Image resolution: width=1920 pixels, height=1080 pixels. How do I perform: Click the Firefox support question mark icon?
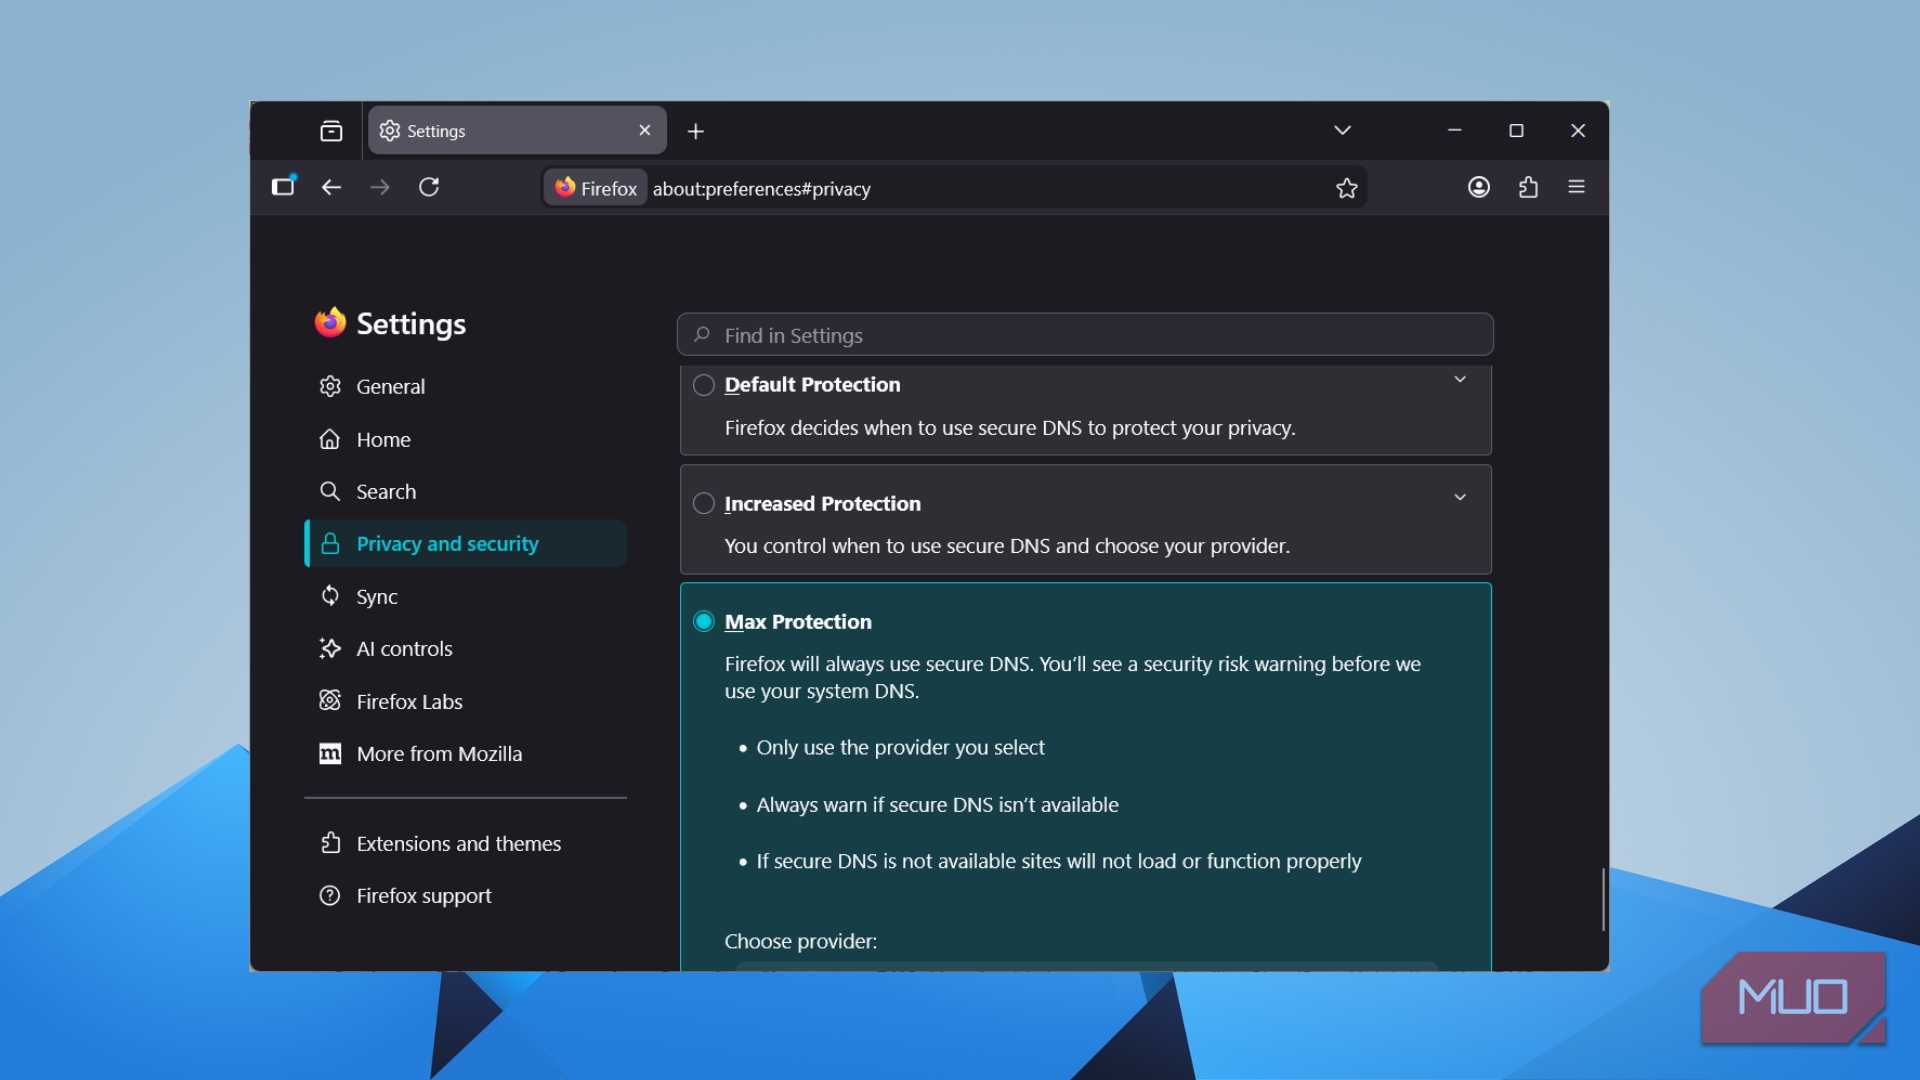[x=330, y=895]
